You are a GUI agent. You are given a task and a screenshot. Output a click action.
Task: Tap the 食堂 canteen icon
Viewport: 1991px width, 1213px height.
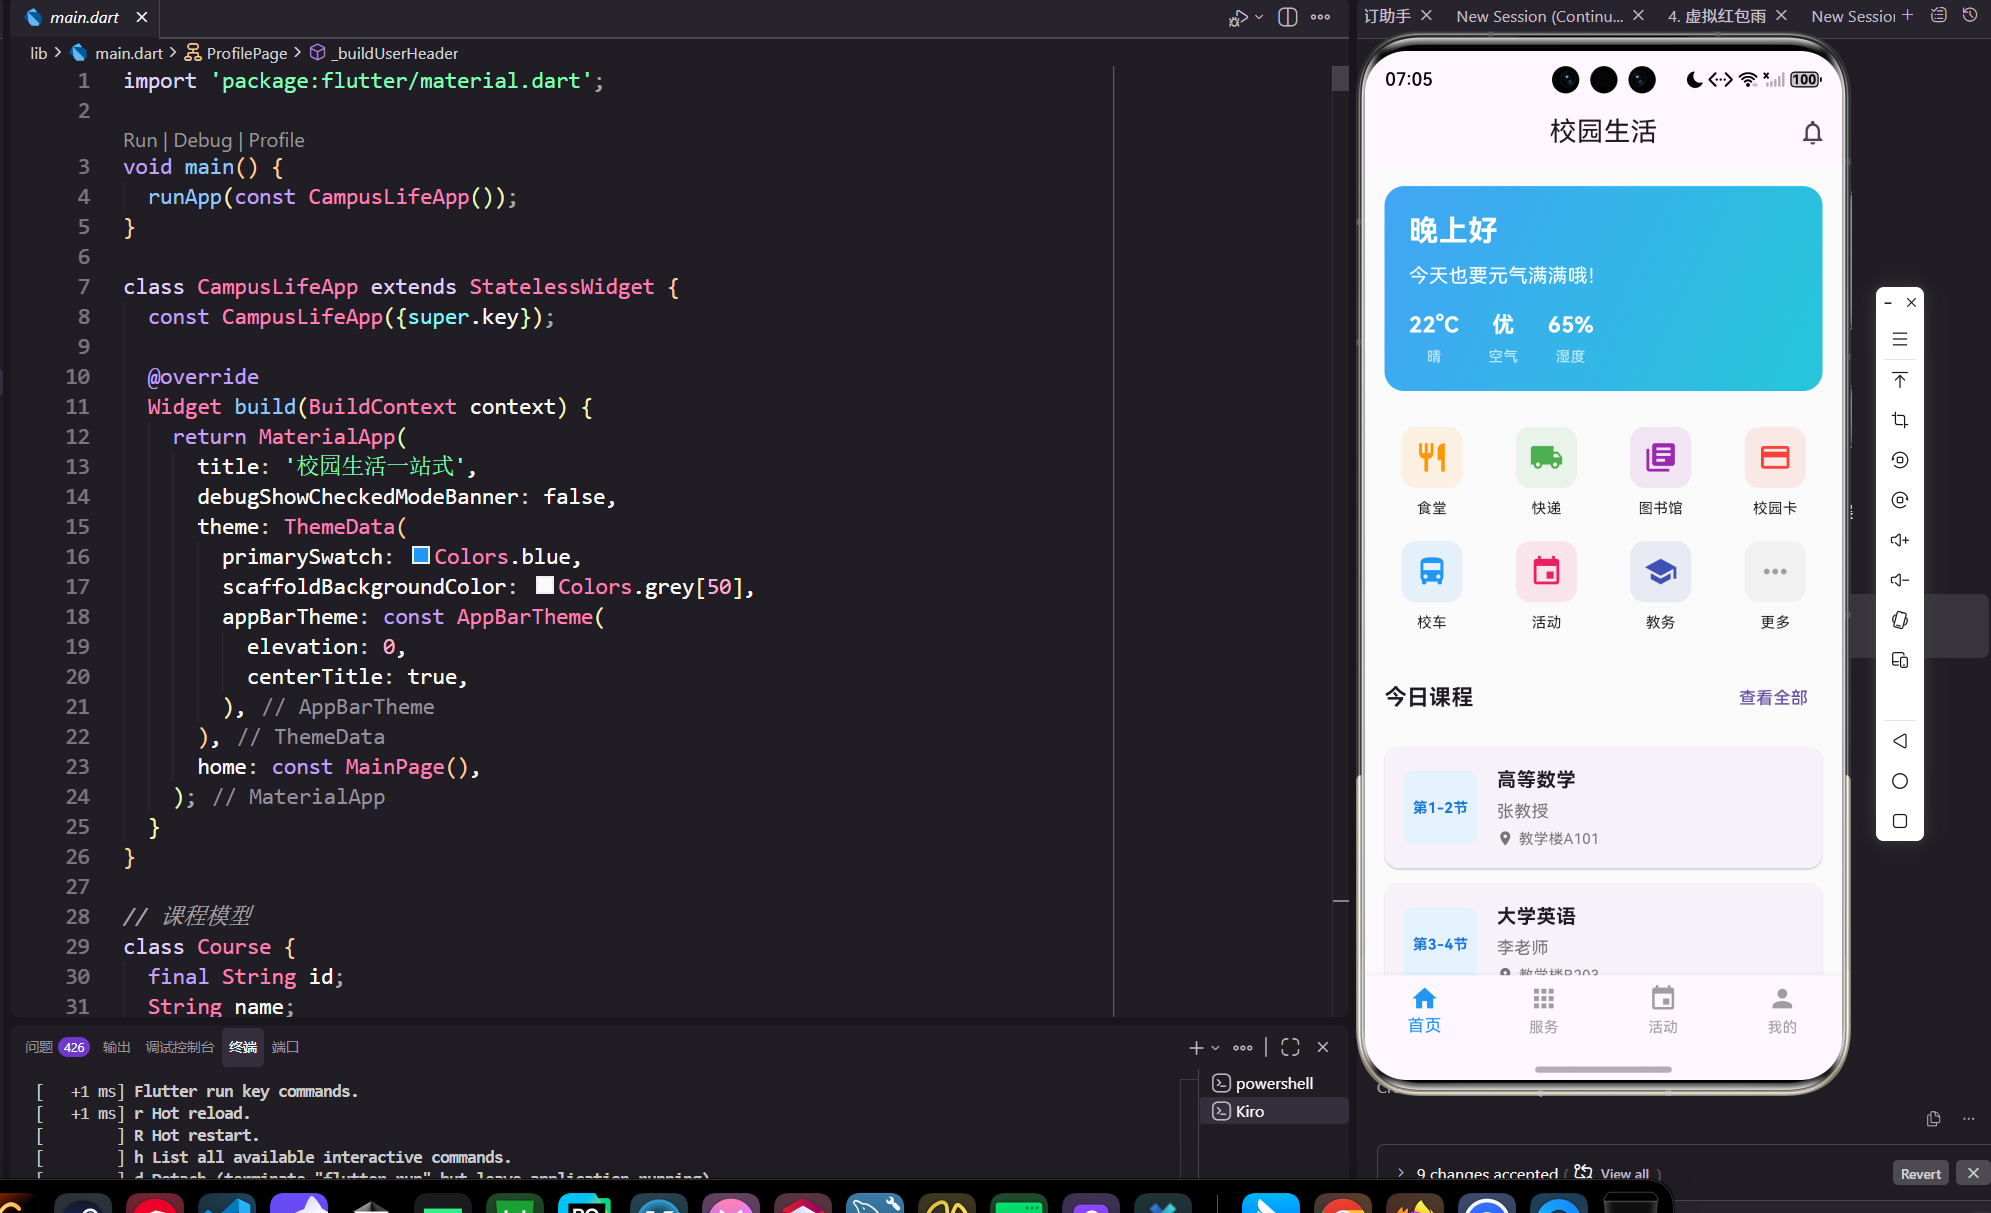point(1431,458)
